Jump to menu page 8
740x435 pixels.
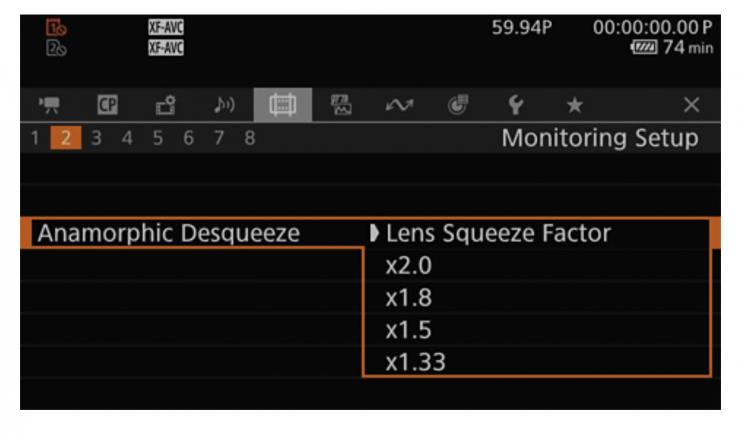(249, 138)
